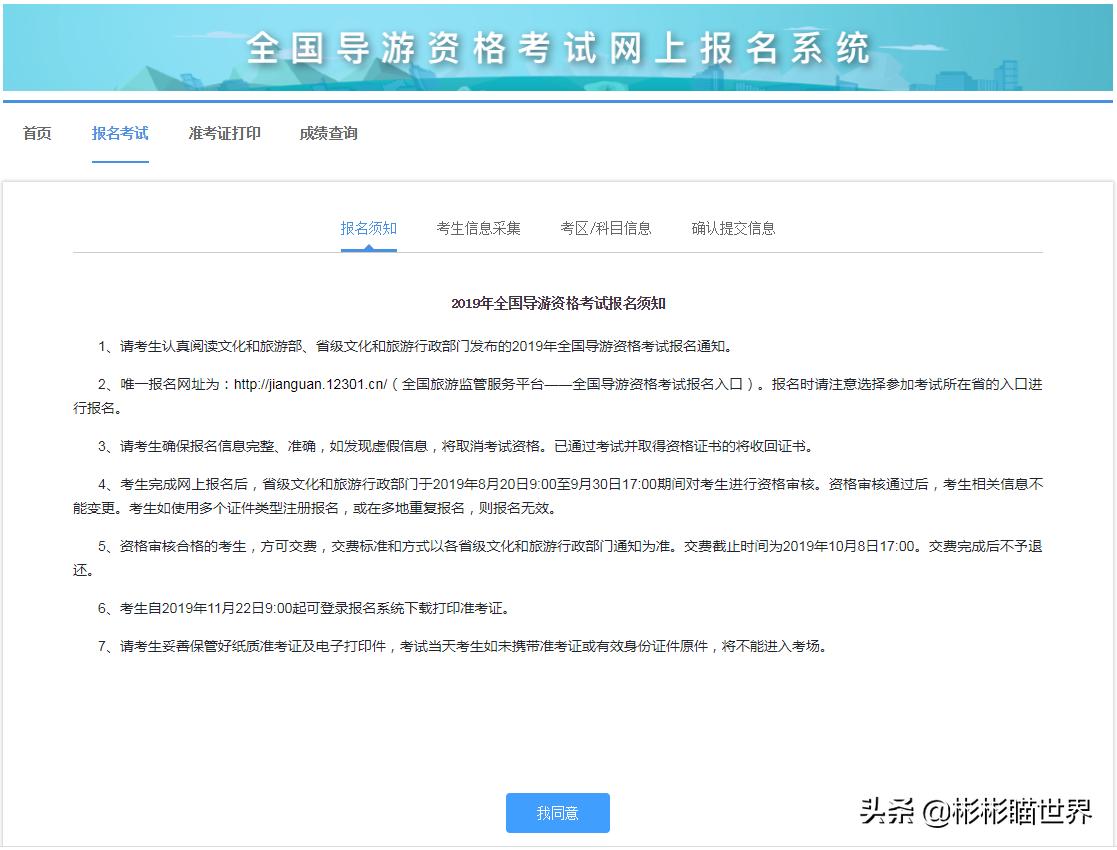
Task: Switch to the 考生信息采集 step tab
Action: (479, 227)
